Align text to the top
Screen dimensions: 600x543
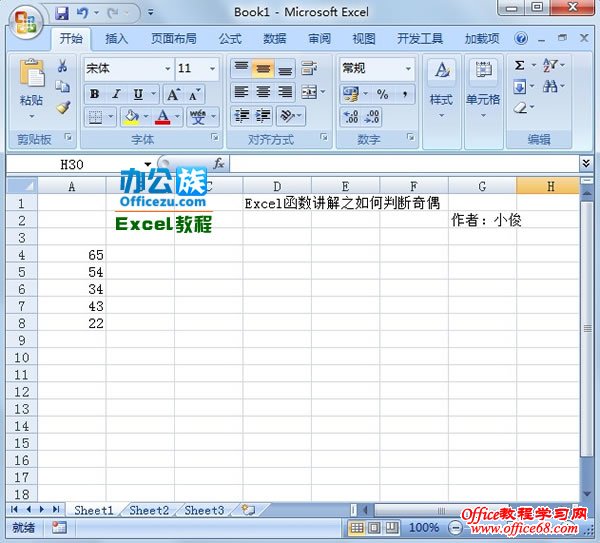point(241,68)
